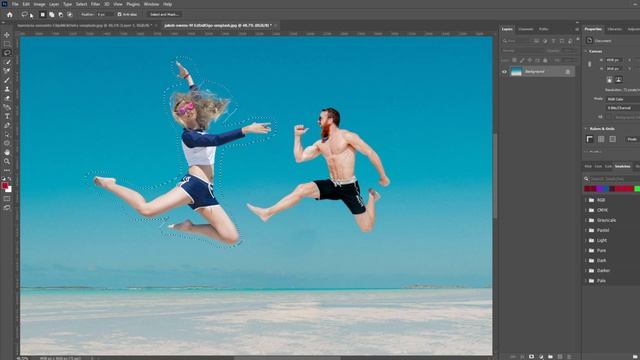Collapse the Canvas section in Properties
Image resolution: width=640 pixels, height=360 pixels.
coord(586,51)
